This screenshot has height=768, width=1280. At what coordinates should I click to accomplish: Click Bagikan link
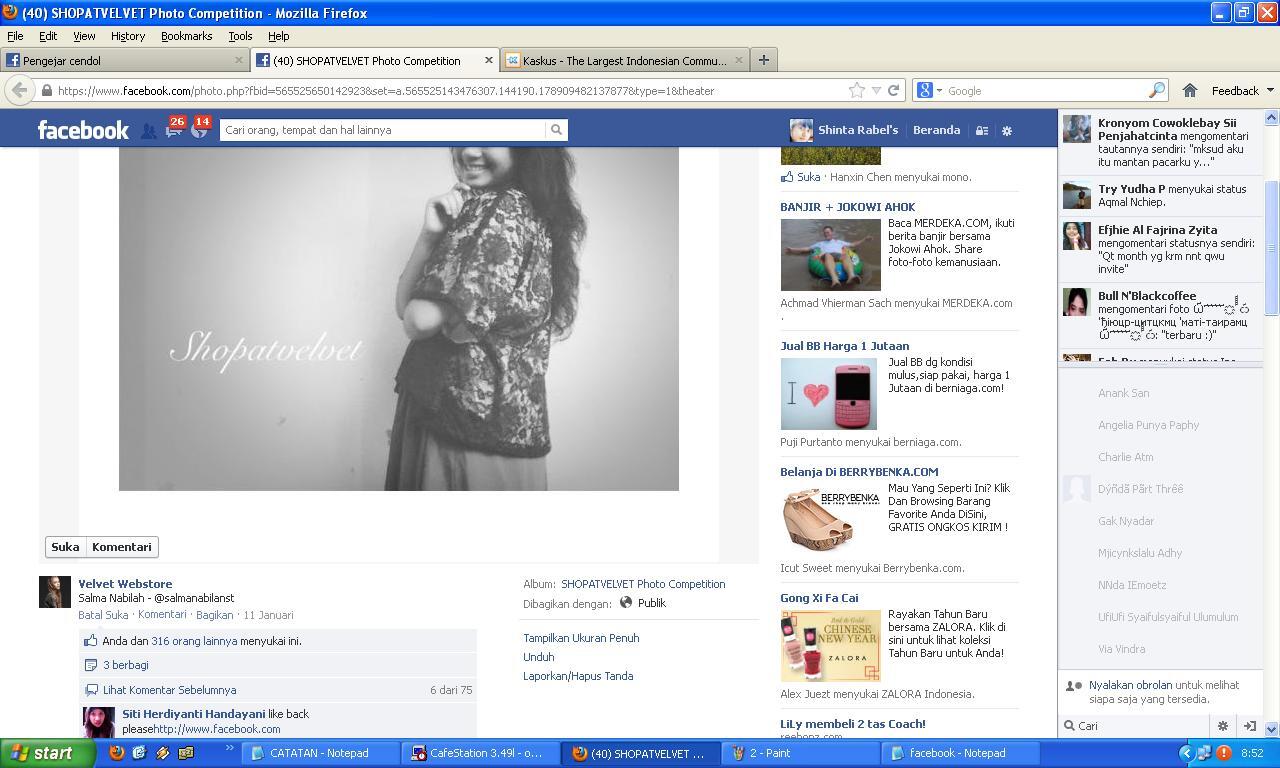coord(214,615)
